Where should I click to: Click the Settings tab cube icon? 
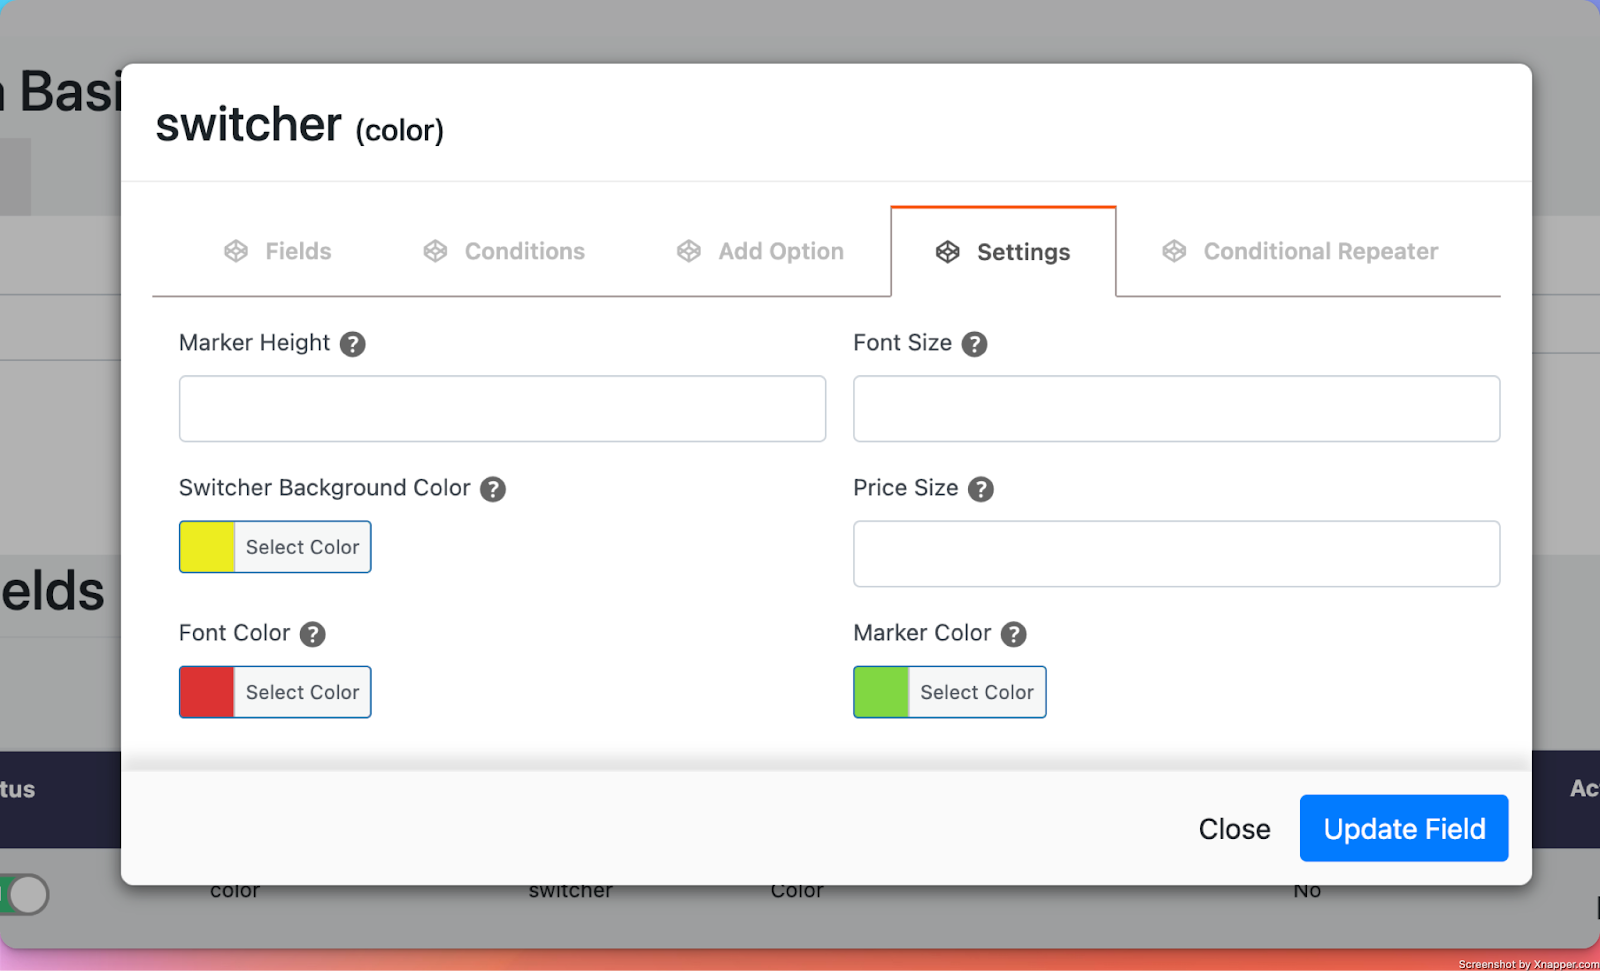(x=948, y=252)
